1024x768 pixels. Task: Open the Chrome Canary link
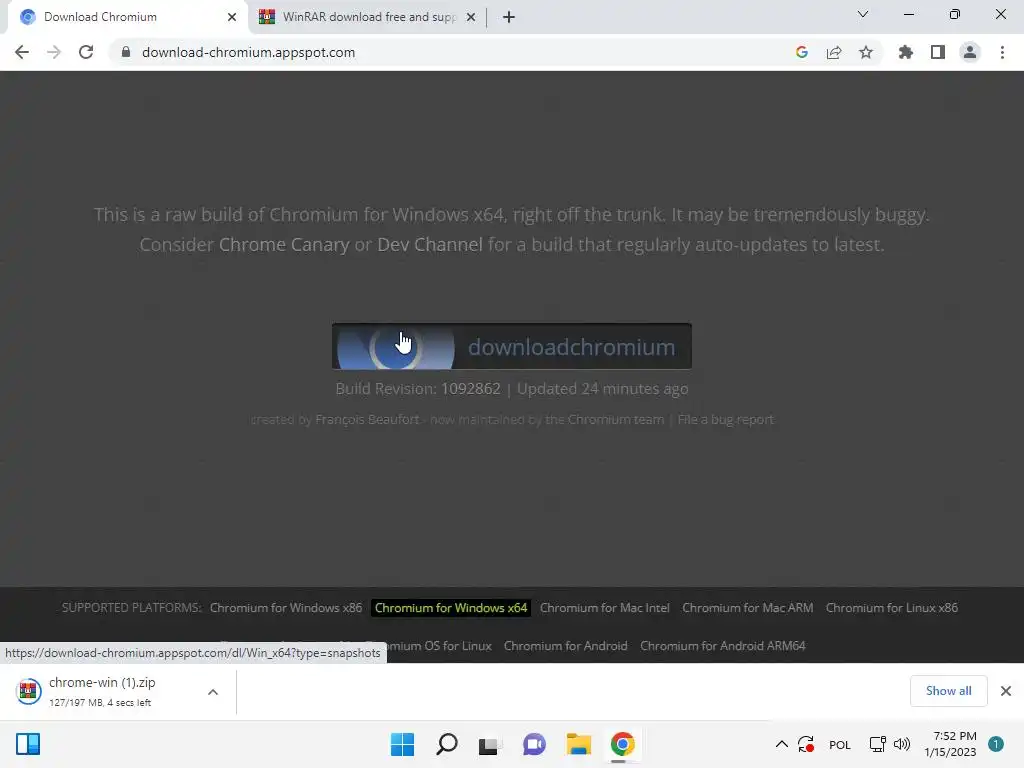[x=284, y=245]
